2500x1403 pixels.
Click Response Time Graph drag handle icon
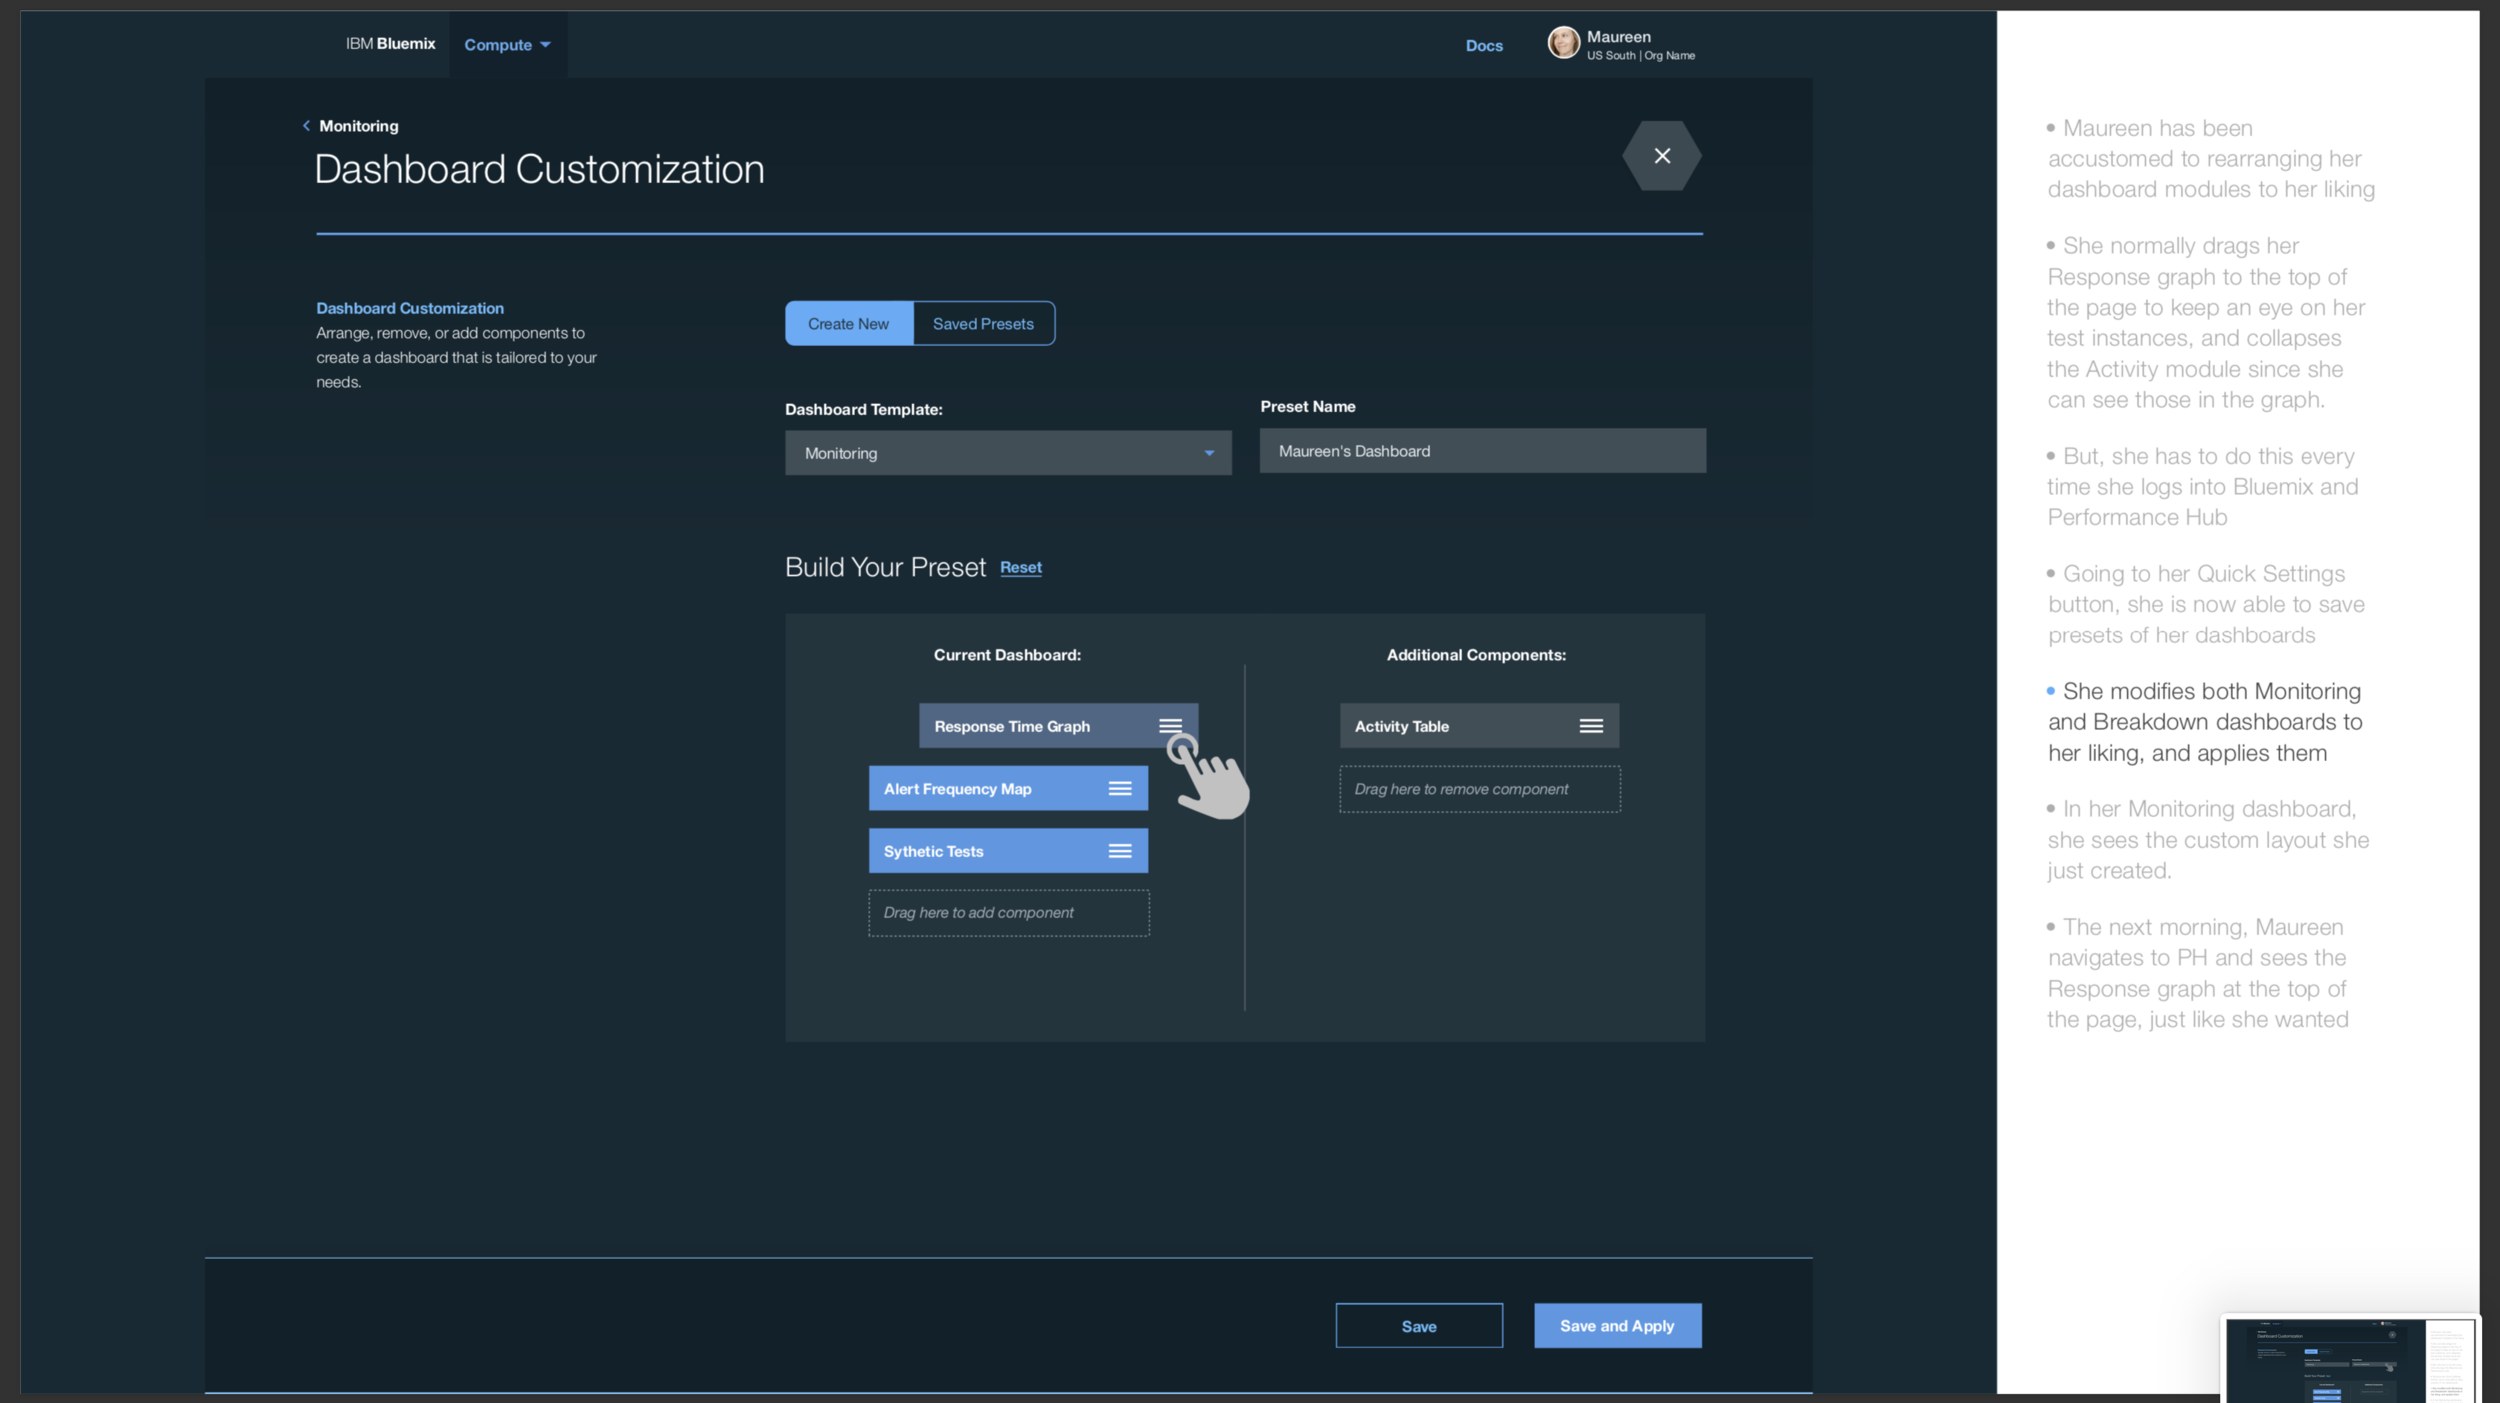[x=1170, y=726]
